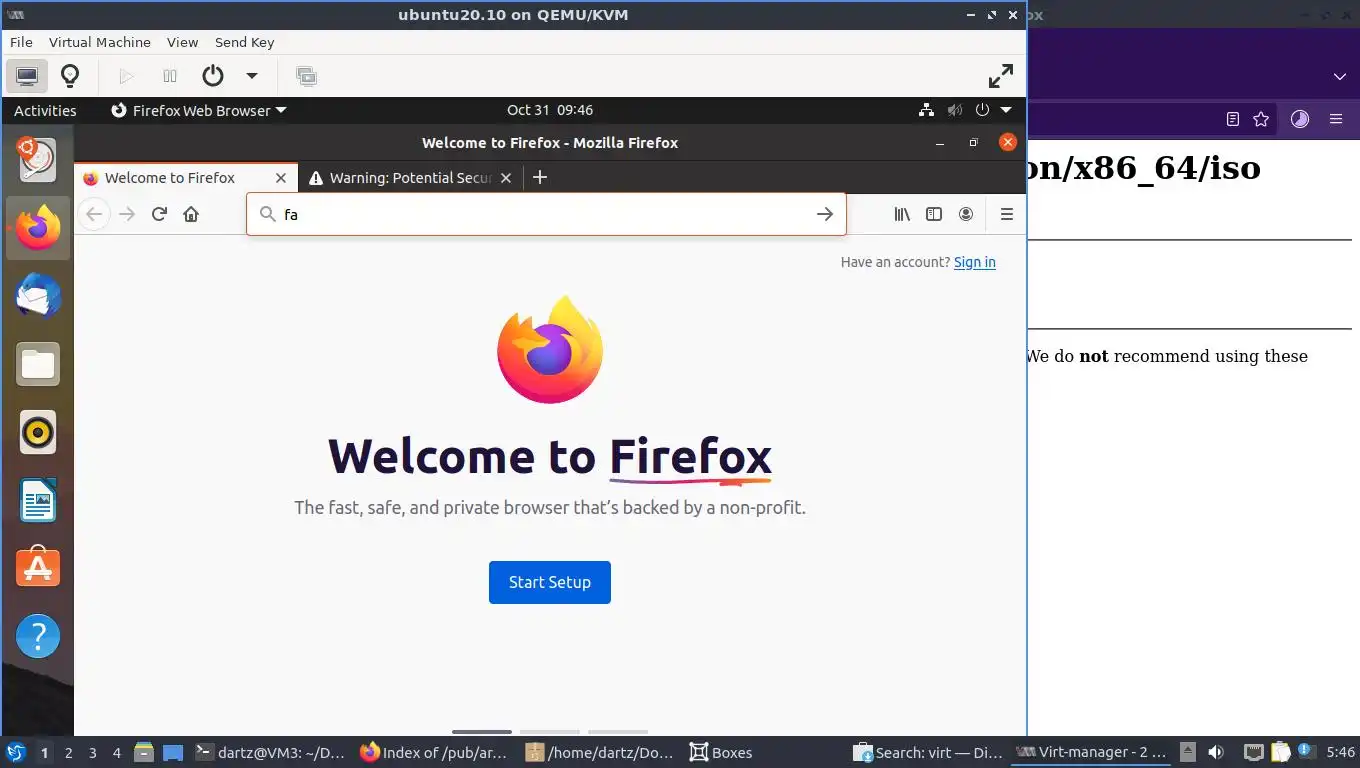Open the Files manager from dock
The image size is (1360, 768).
38,364
